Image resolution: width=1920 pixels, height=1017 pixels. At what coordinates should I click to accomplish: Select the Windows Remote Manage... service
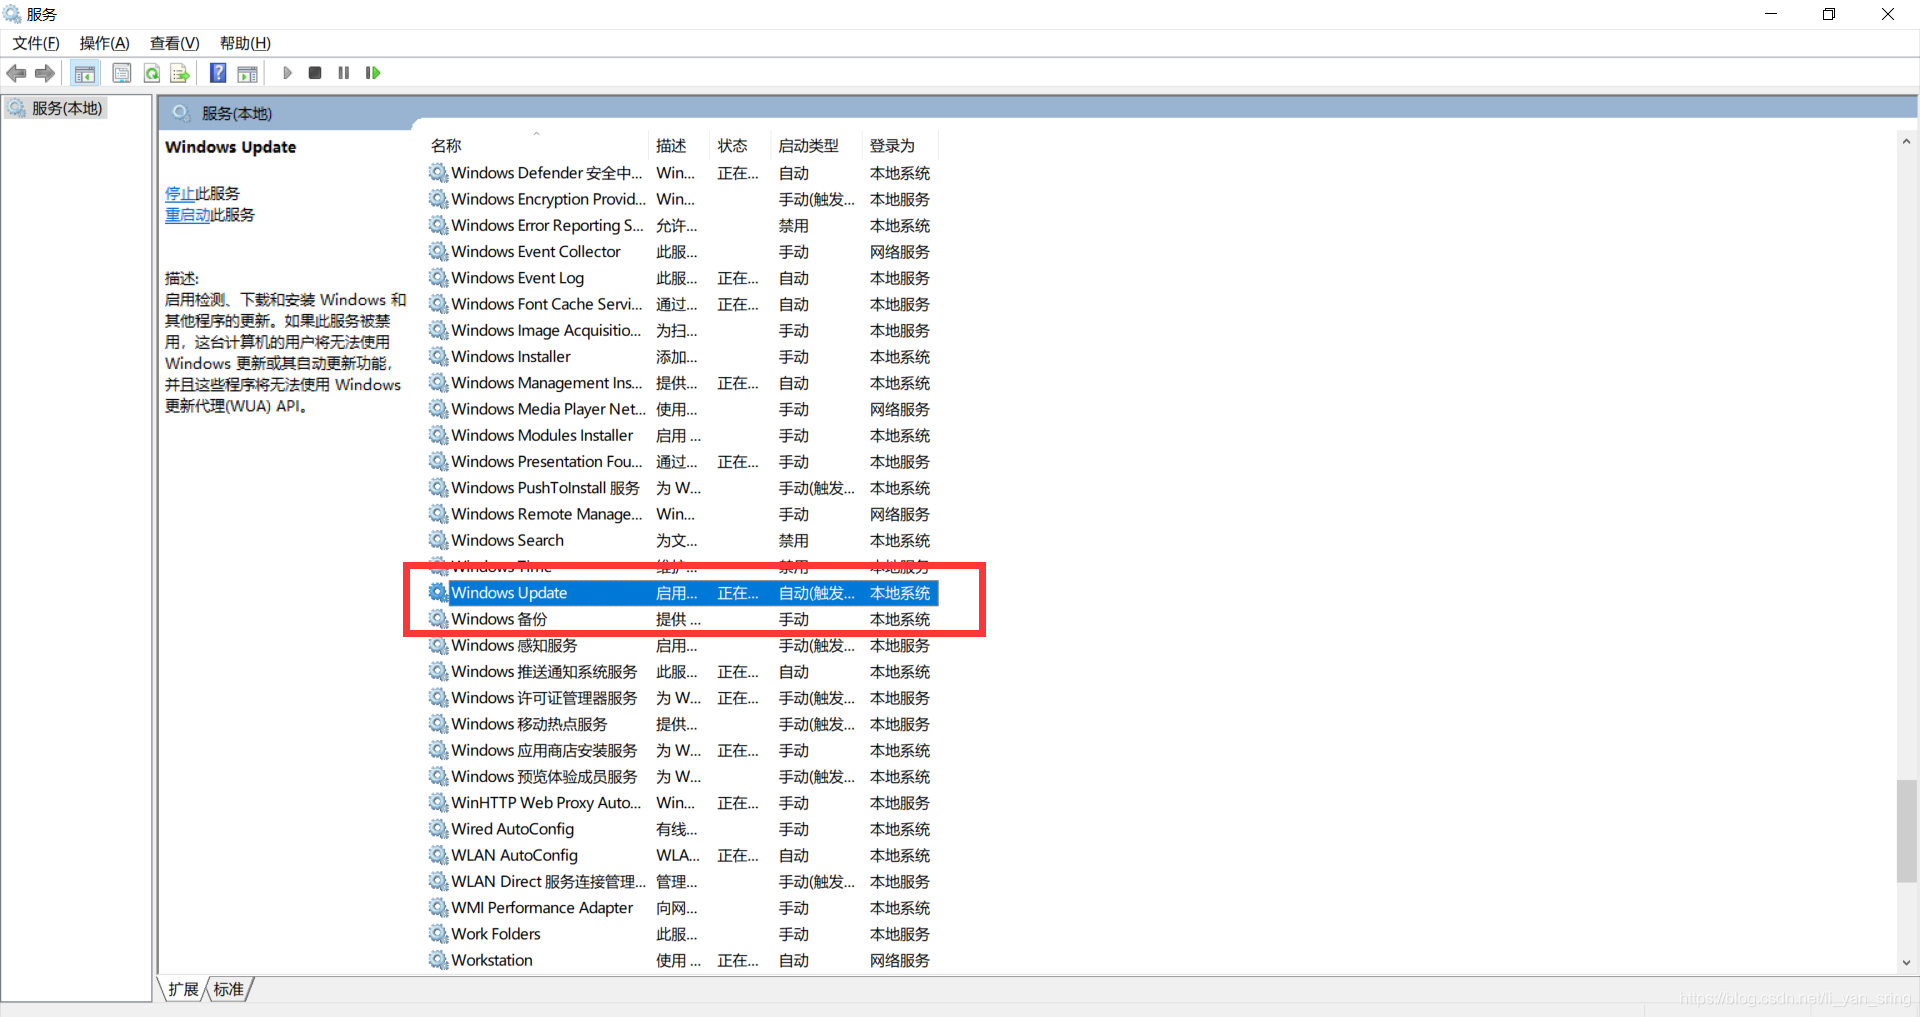[x=683, y=514]
